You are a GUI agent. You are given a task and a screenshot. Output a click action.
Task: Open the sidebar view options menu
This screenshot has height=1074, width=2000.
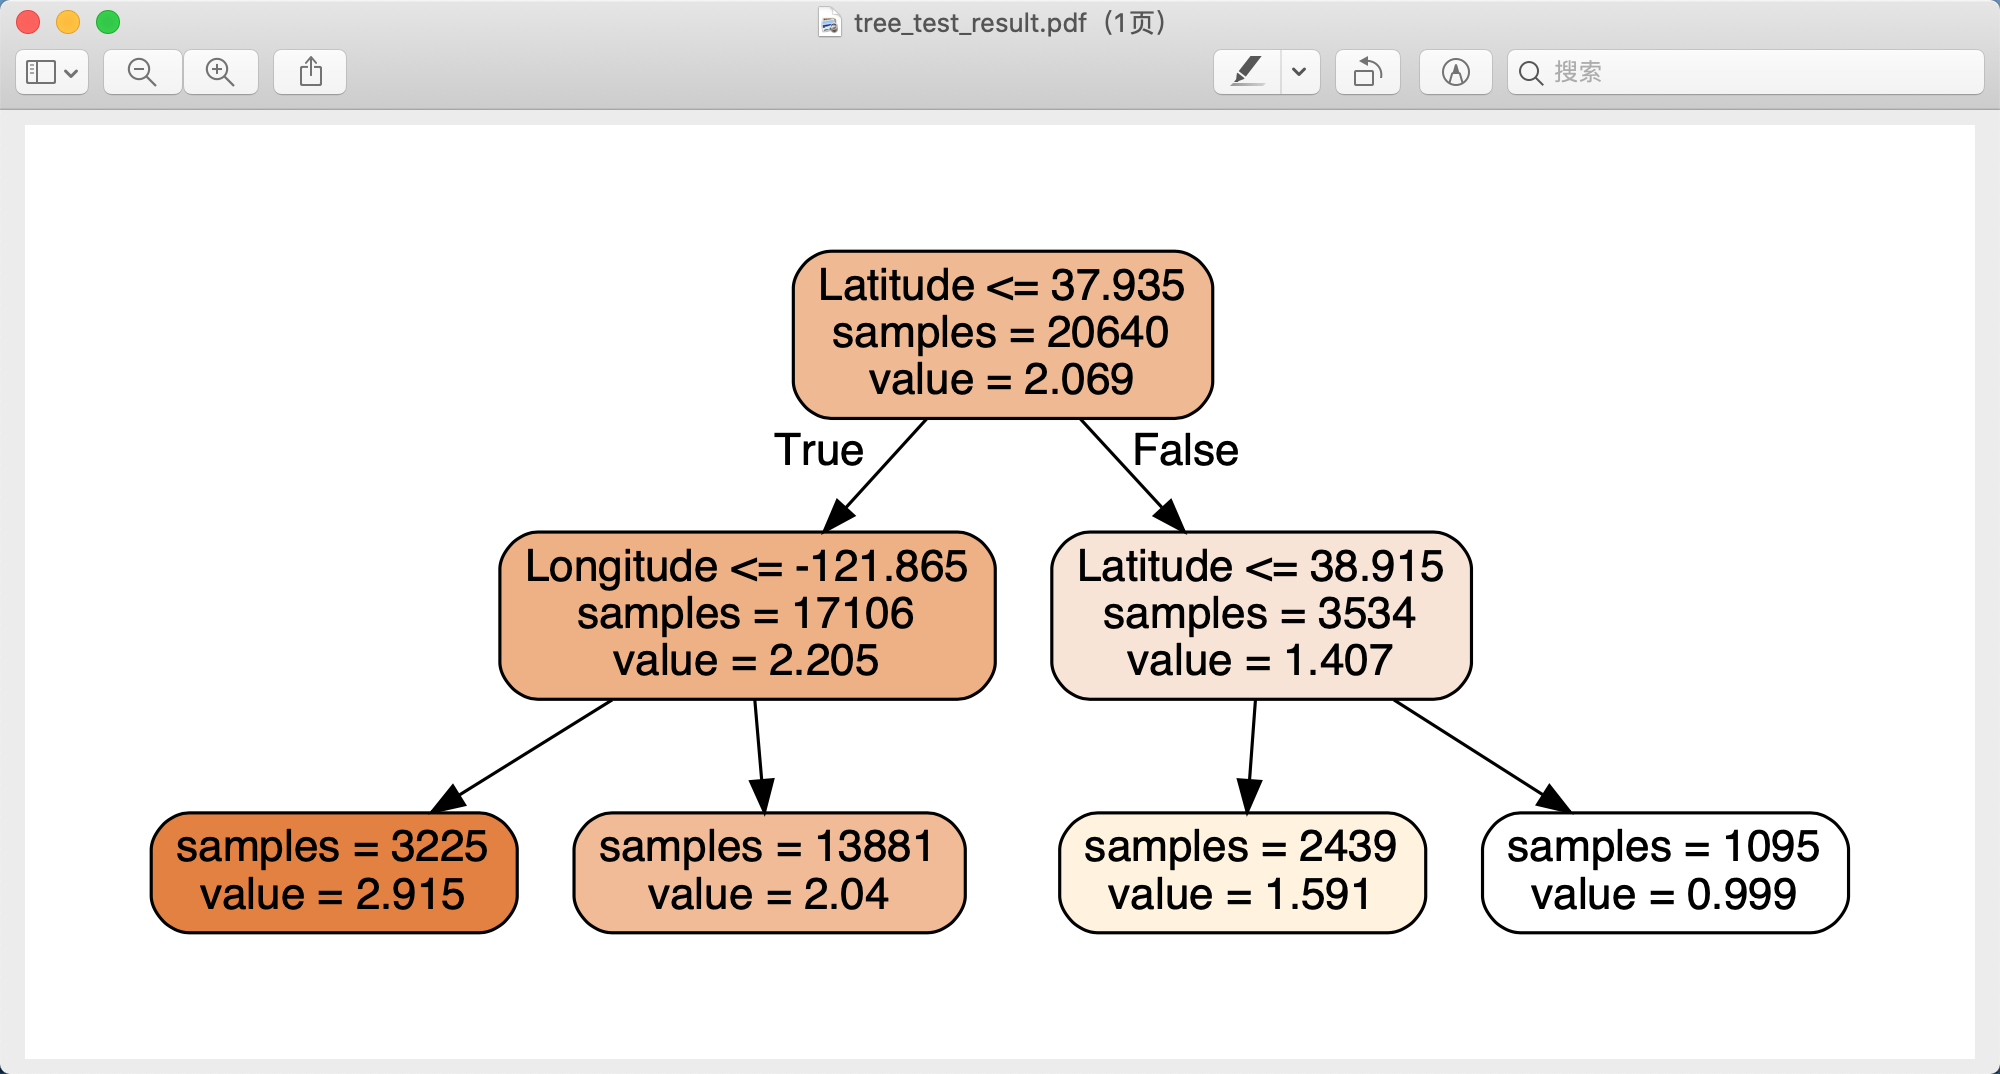click(52, 72)
